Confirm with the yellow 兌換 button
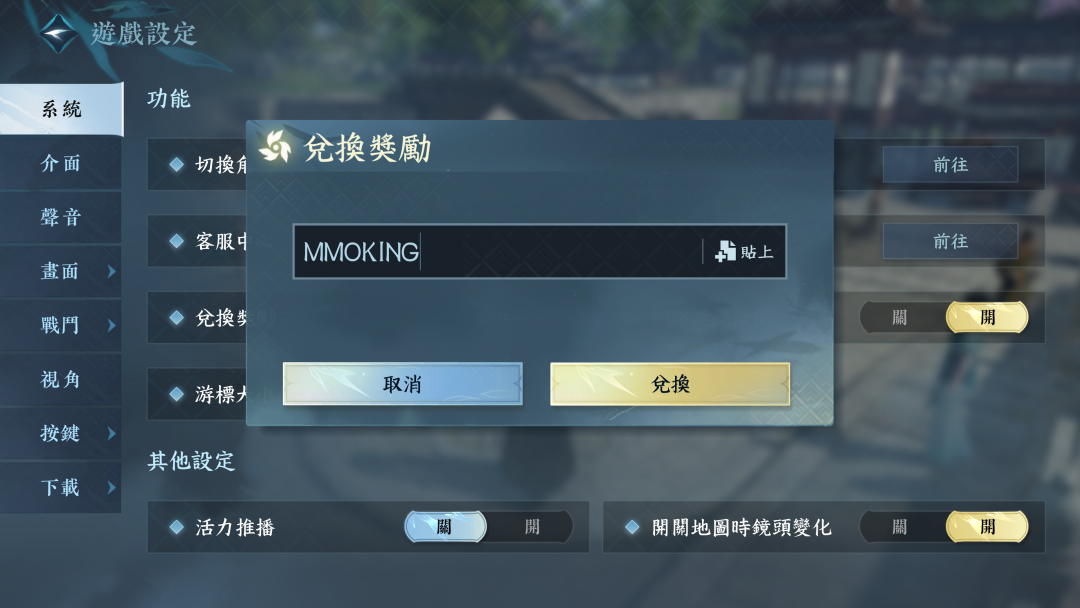 [670, 384]
